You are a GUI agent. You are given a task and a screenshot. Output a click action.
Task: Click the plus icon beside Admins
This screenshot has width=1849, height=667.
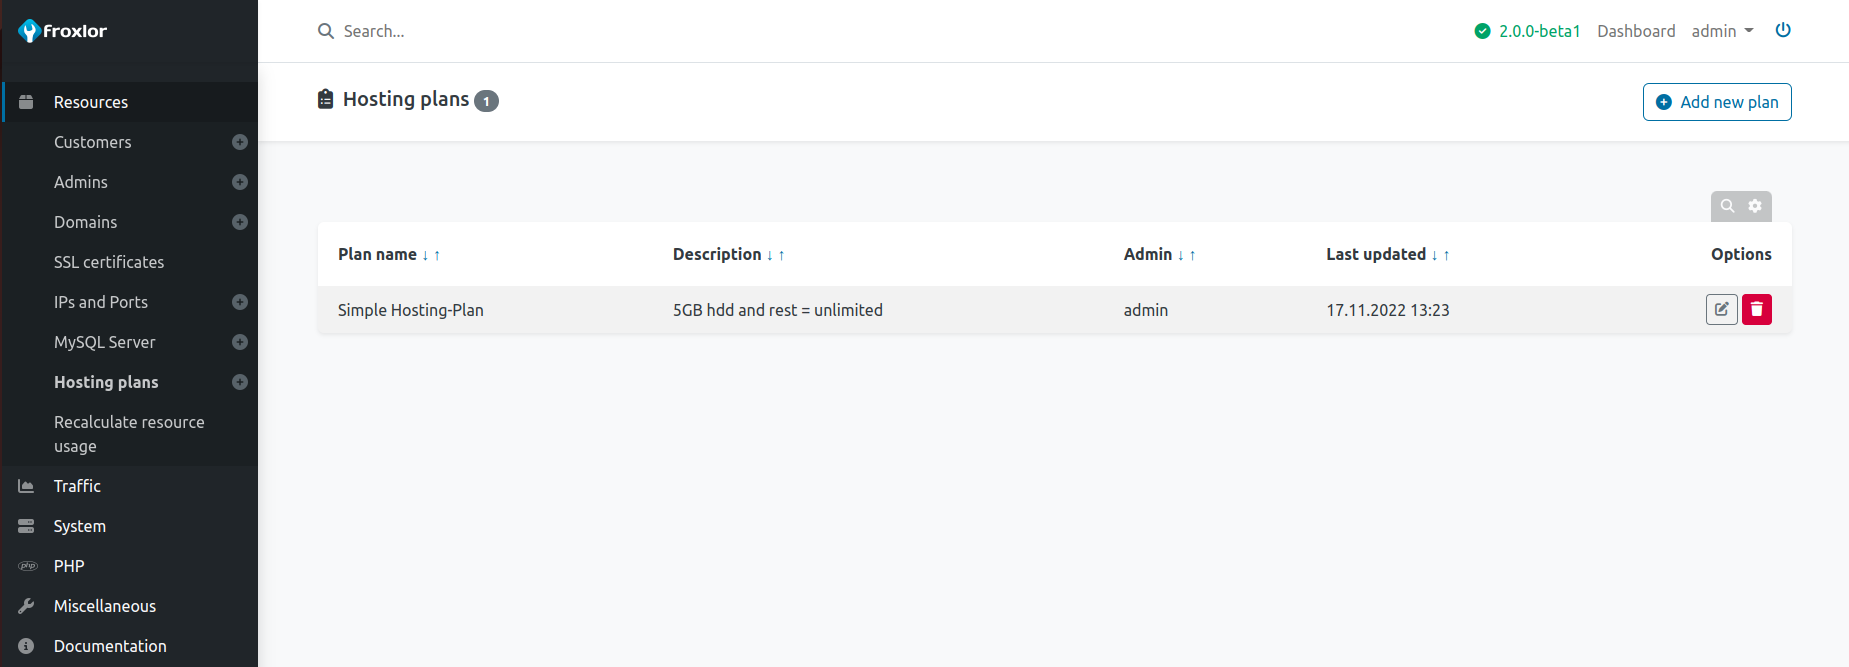pos(240,182)
